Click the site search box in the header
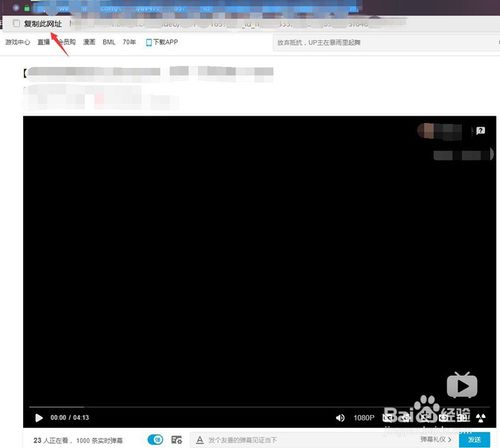 (385, 42)
